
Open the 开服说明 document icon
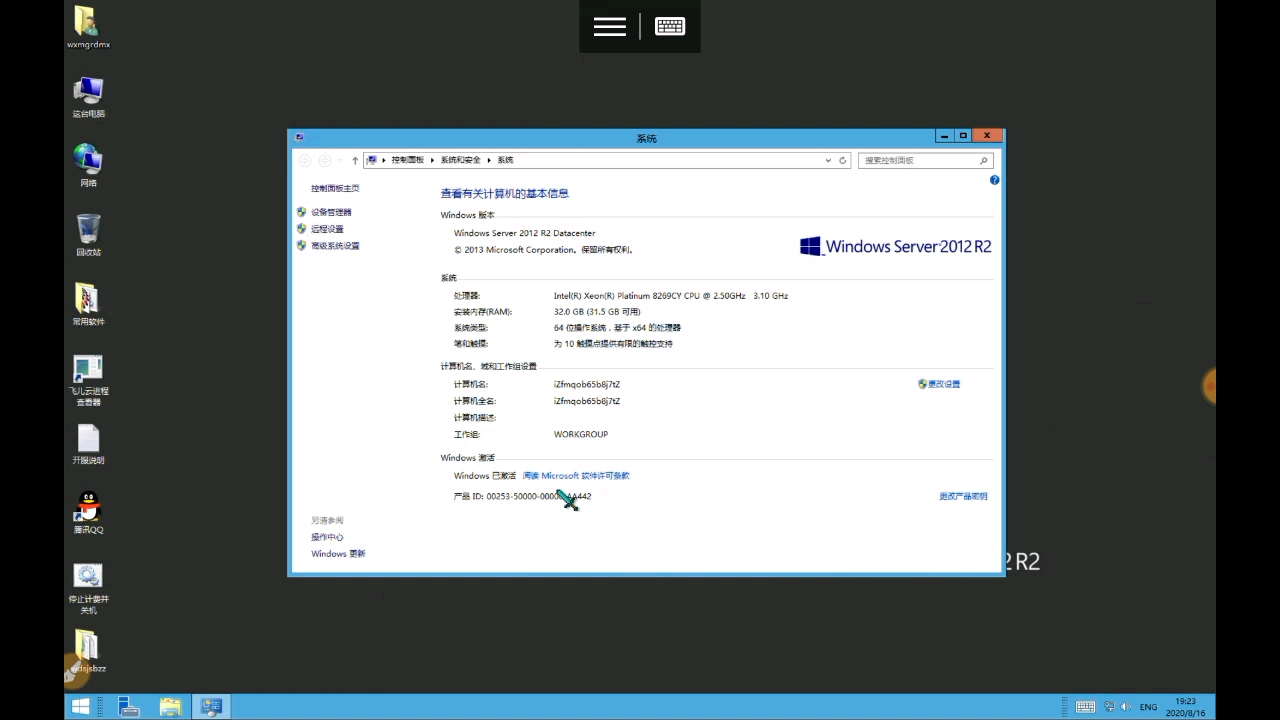coord(88,443)
